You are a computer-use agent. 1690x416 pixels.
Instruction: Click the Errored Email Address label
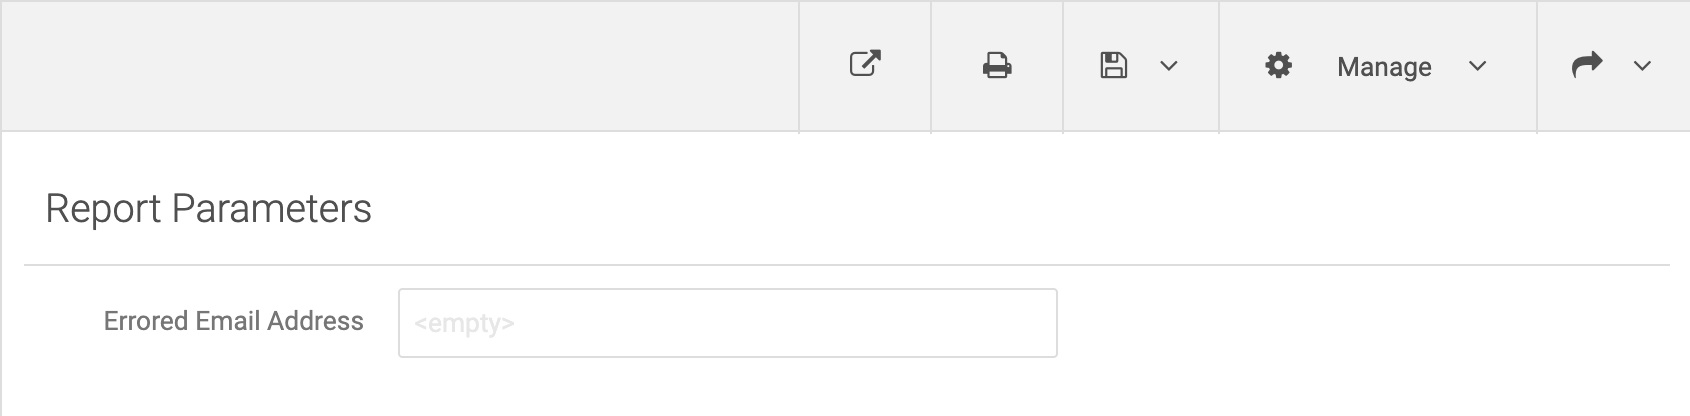234,321
